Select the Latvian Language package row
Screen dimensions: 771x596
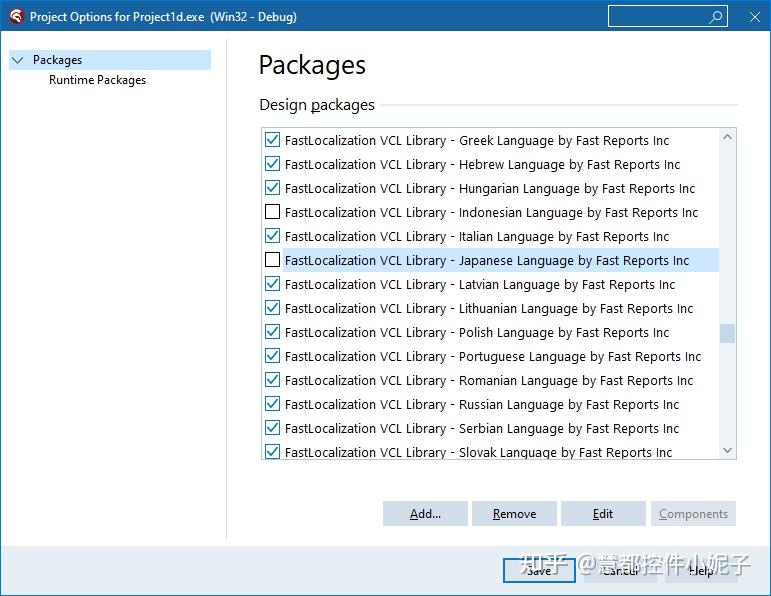[479, 284]
